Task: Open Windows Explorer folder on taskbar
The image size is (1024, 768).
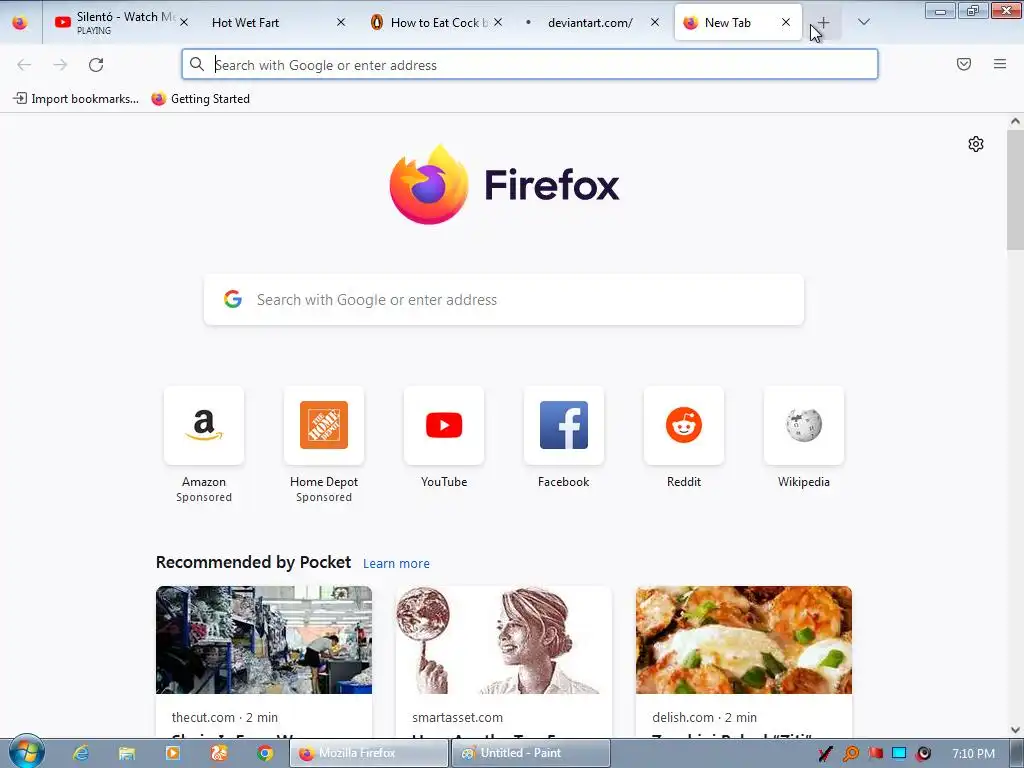Action: 127,753
